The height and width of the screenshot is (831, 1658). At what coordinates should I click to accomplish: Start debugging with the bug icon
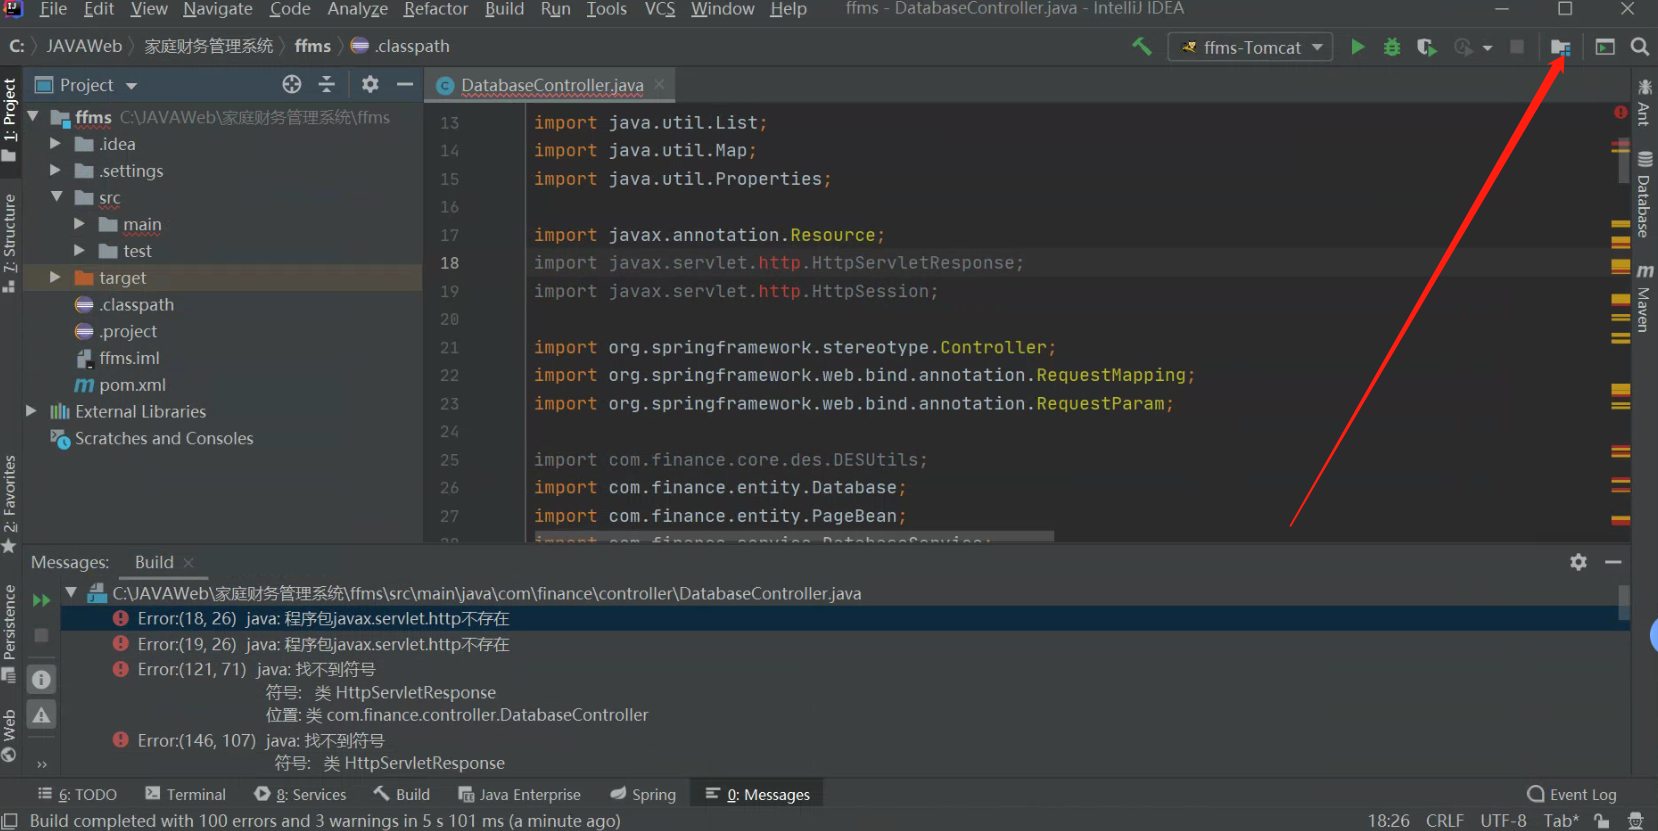(x=1391, y=47)
